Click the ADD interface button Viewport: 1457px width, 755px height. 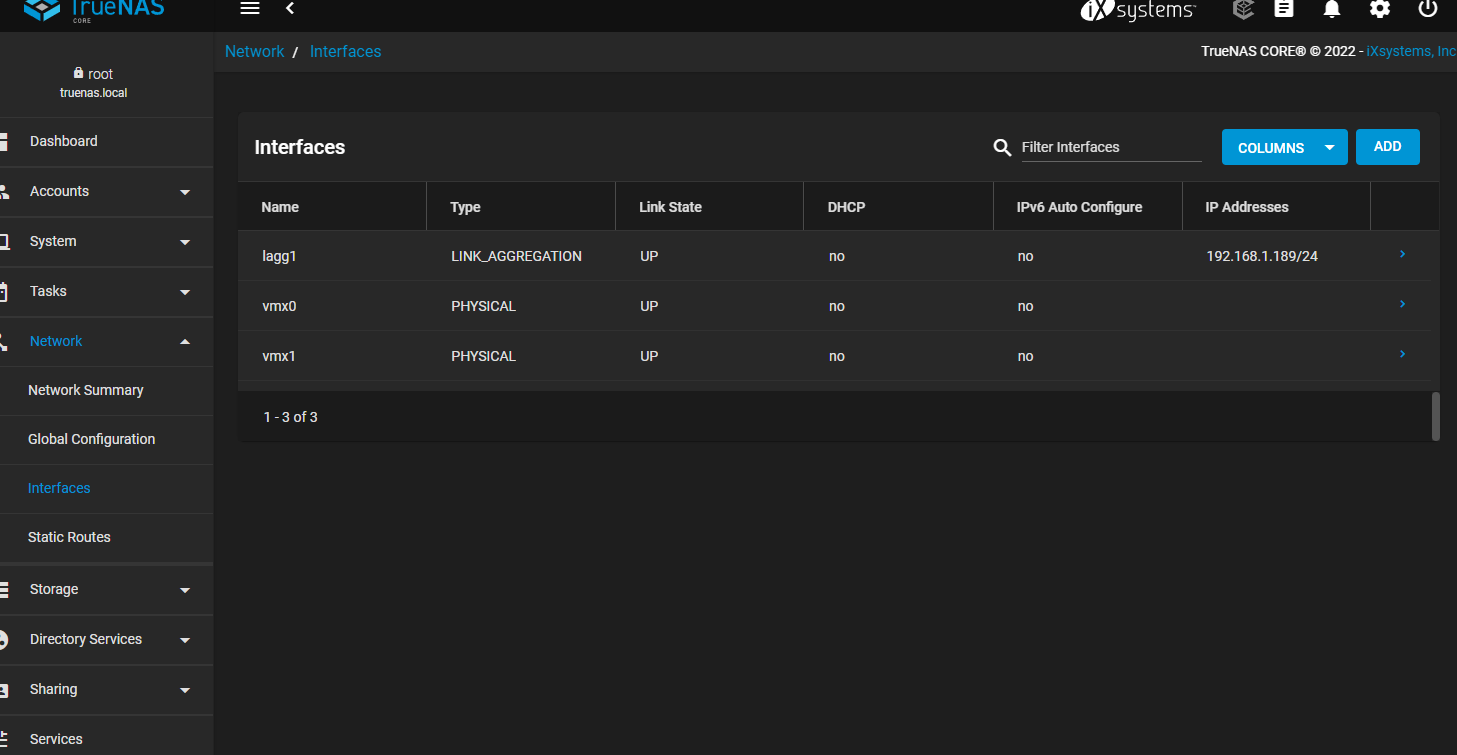pos(1387,147)
